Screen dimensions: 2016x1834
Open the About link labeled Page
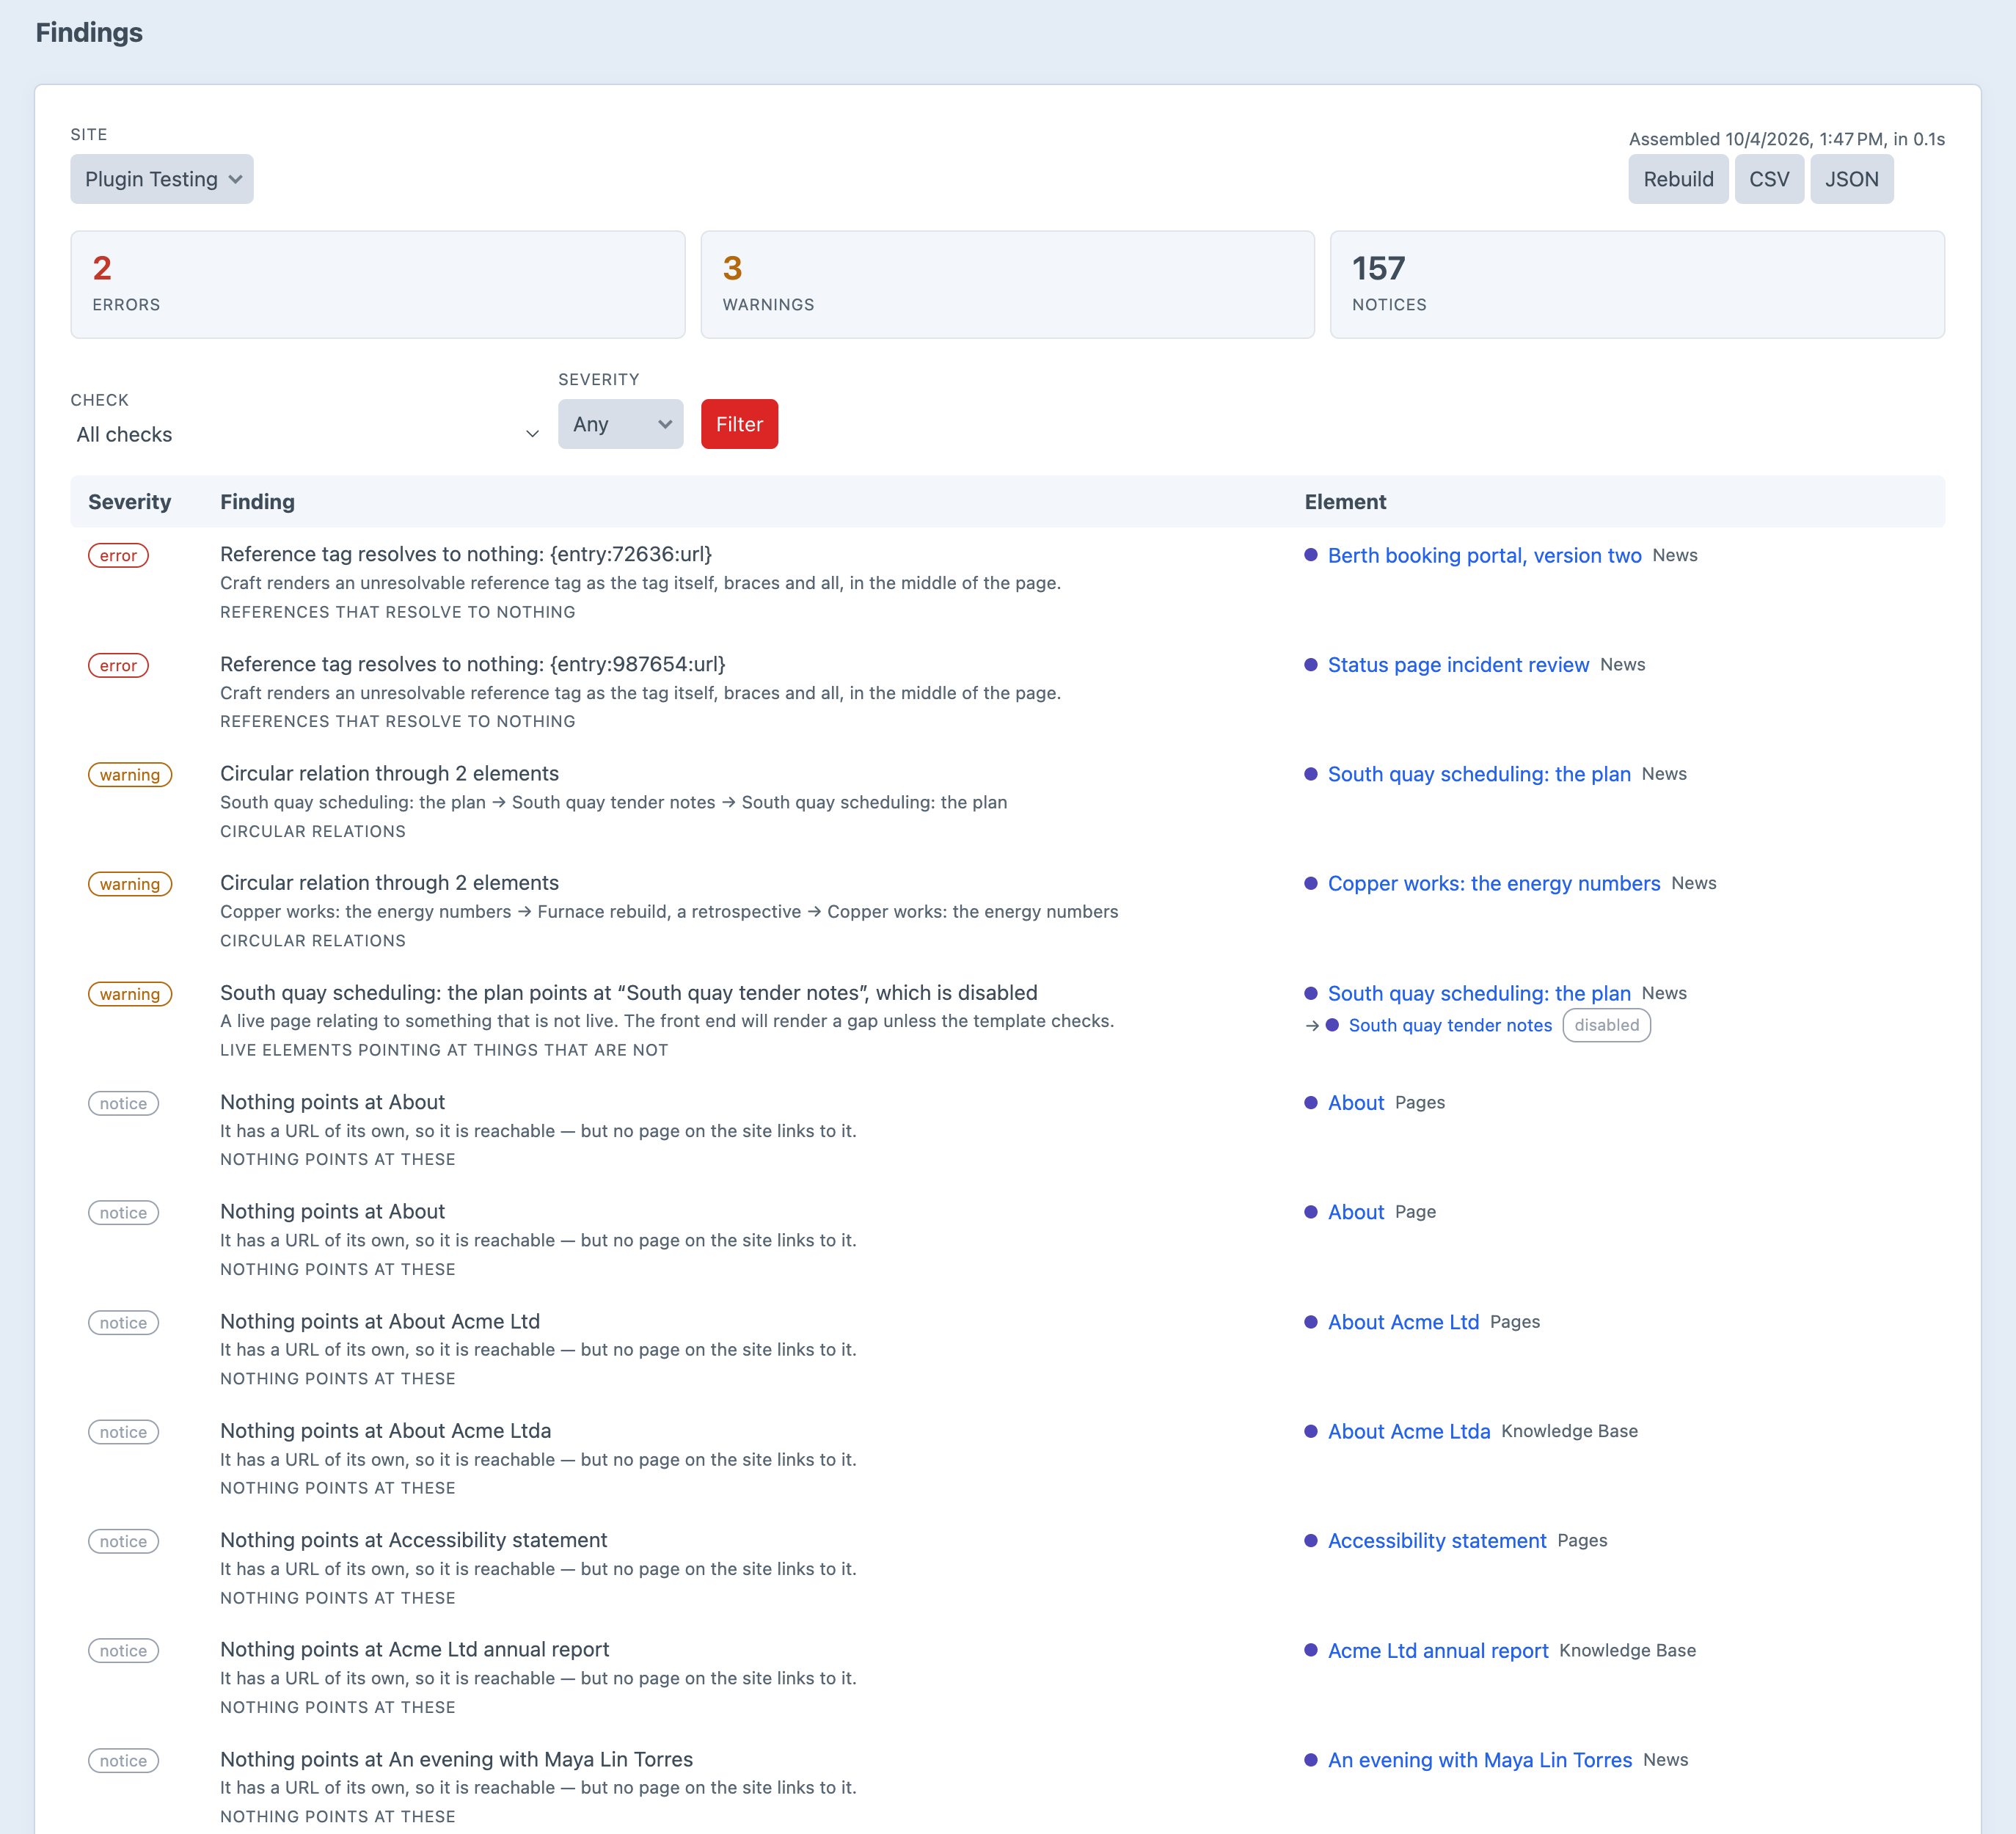1356,1212
